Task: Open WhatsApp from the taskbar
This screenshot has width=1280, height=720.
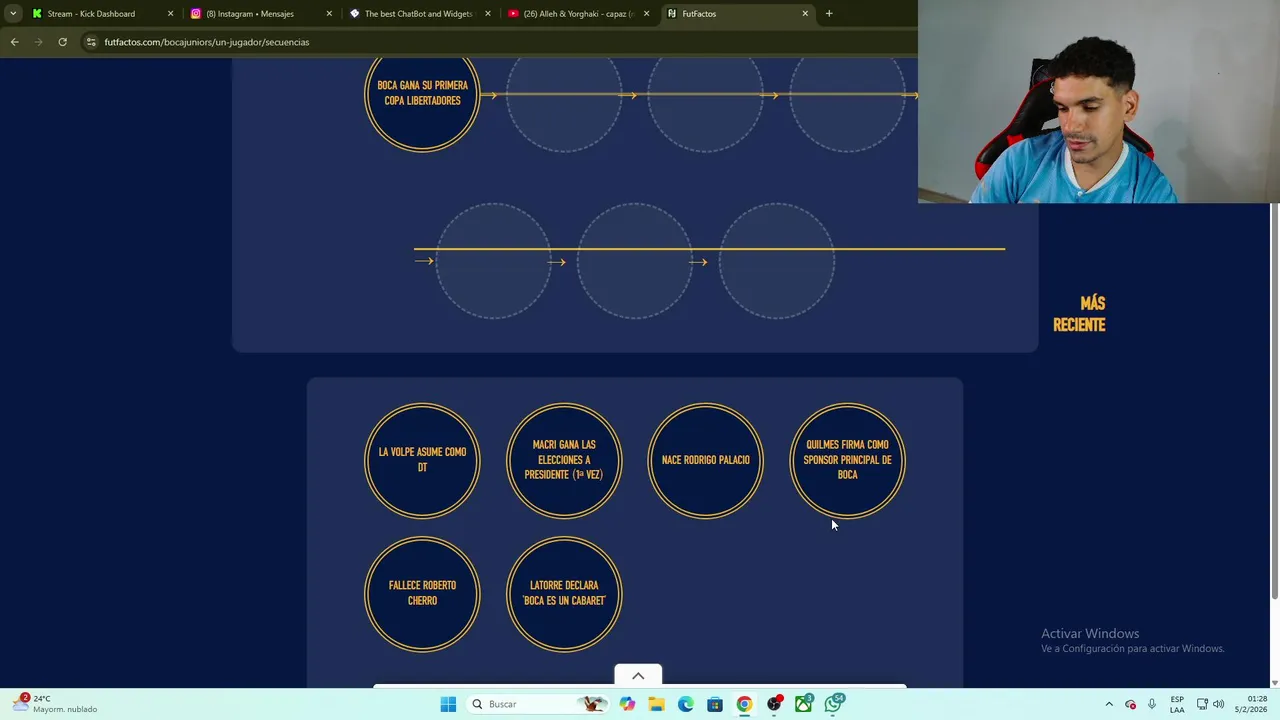Action: [834, 704]
